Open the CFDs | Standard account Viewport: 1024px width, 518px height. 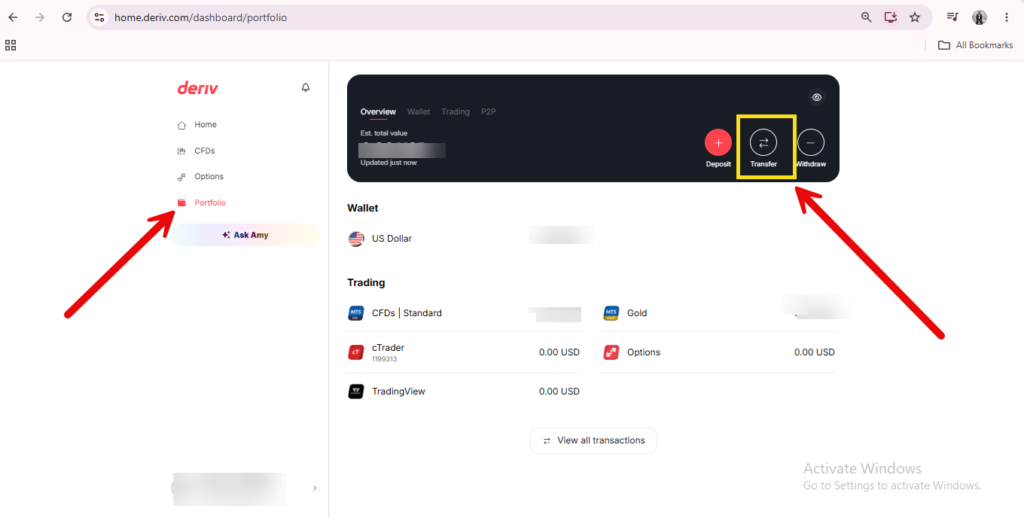click(x=464, y=313)
